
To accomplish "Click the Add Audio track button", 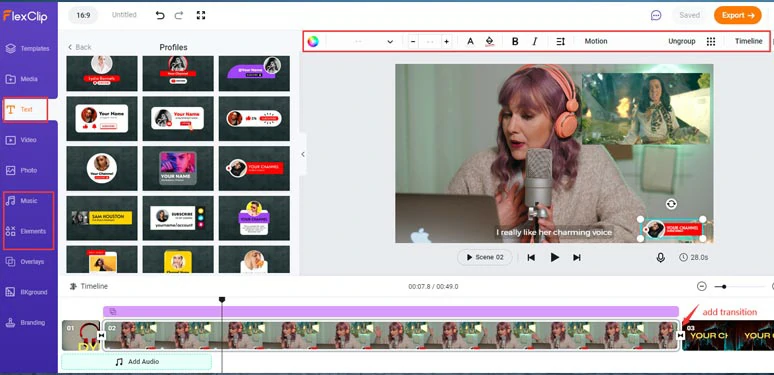I will pyautogui.click(x=137, y=362).
